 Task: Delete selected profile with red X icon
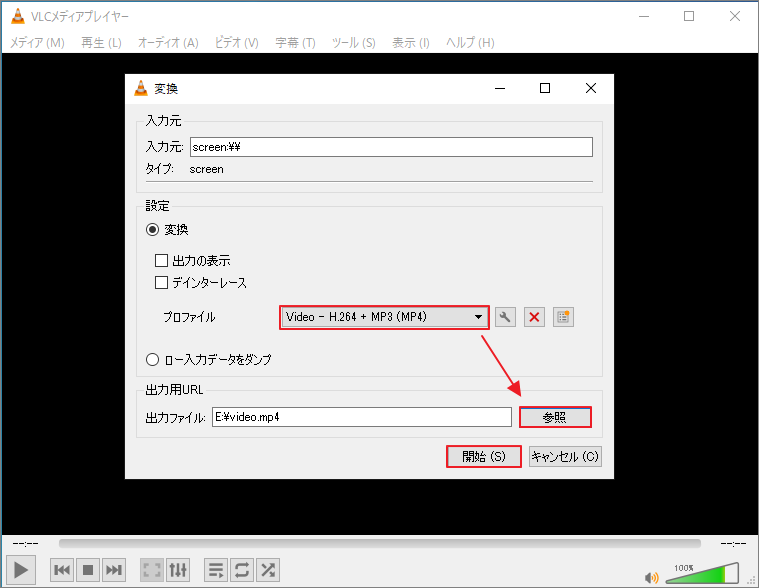click(534, 317)
